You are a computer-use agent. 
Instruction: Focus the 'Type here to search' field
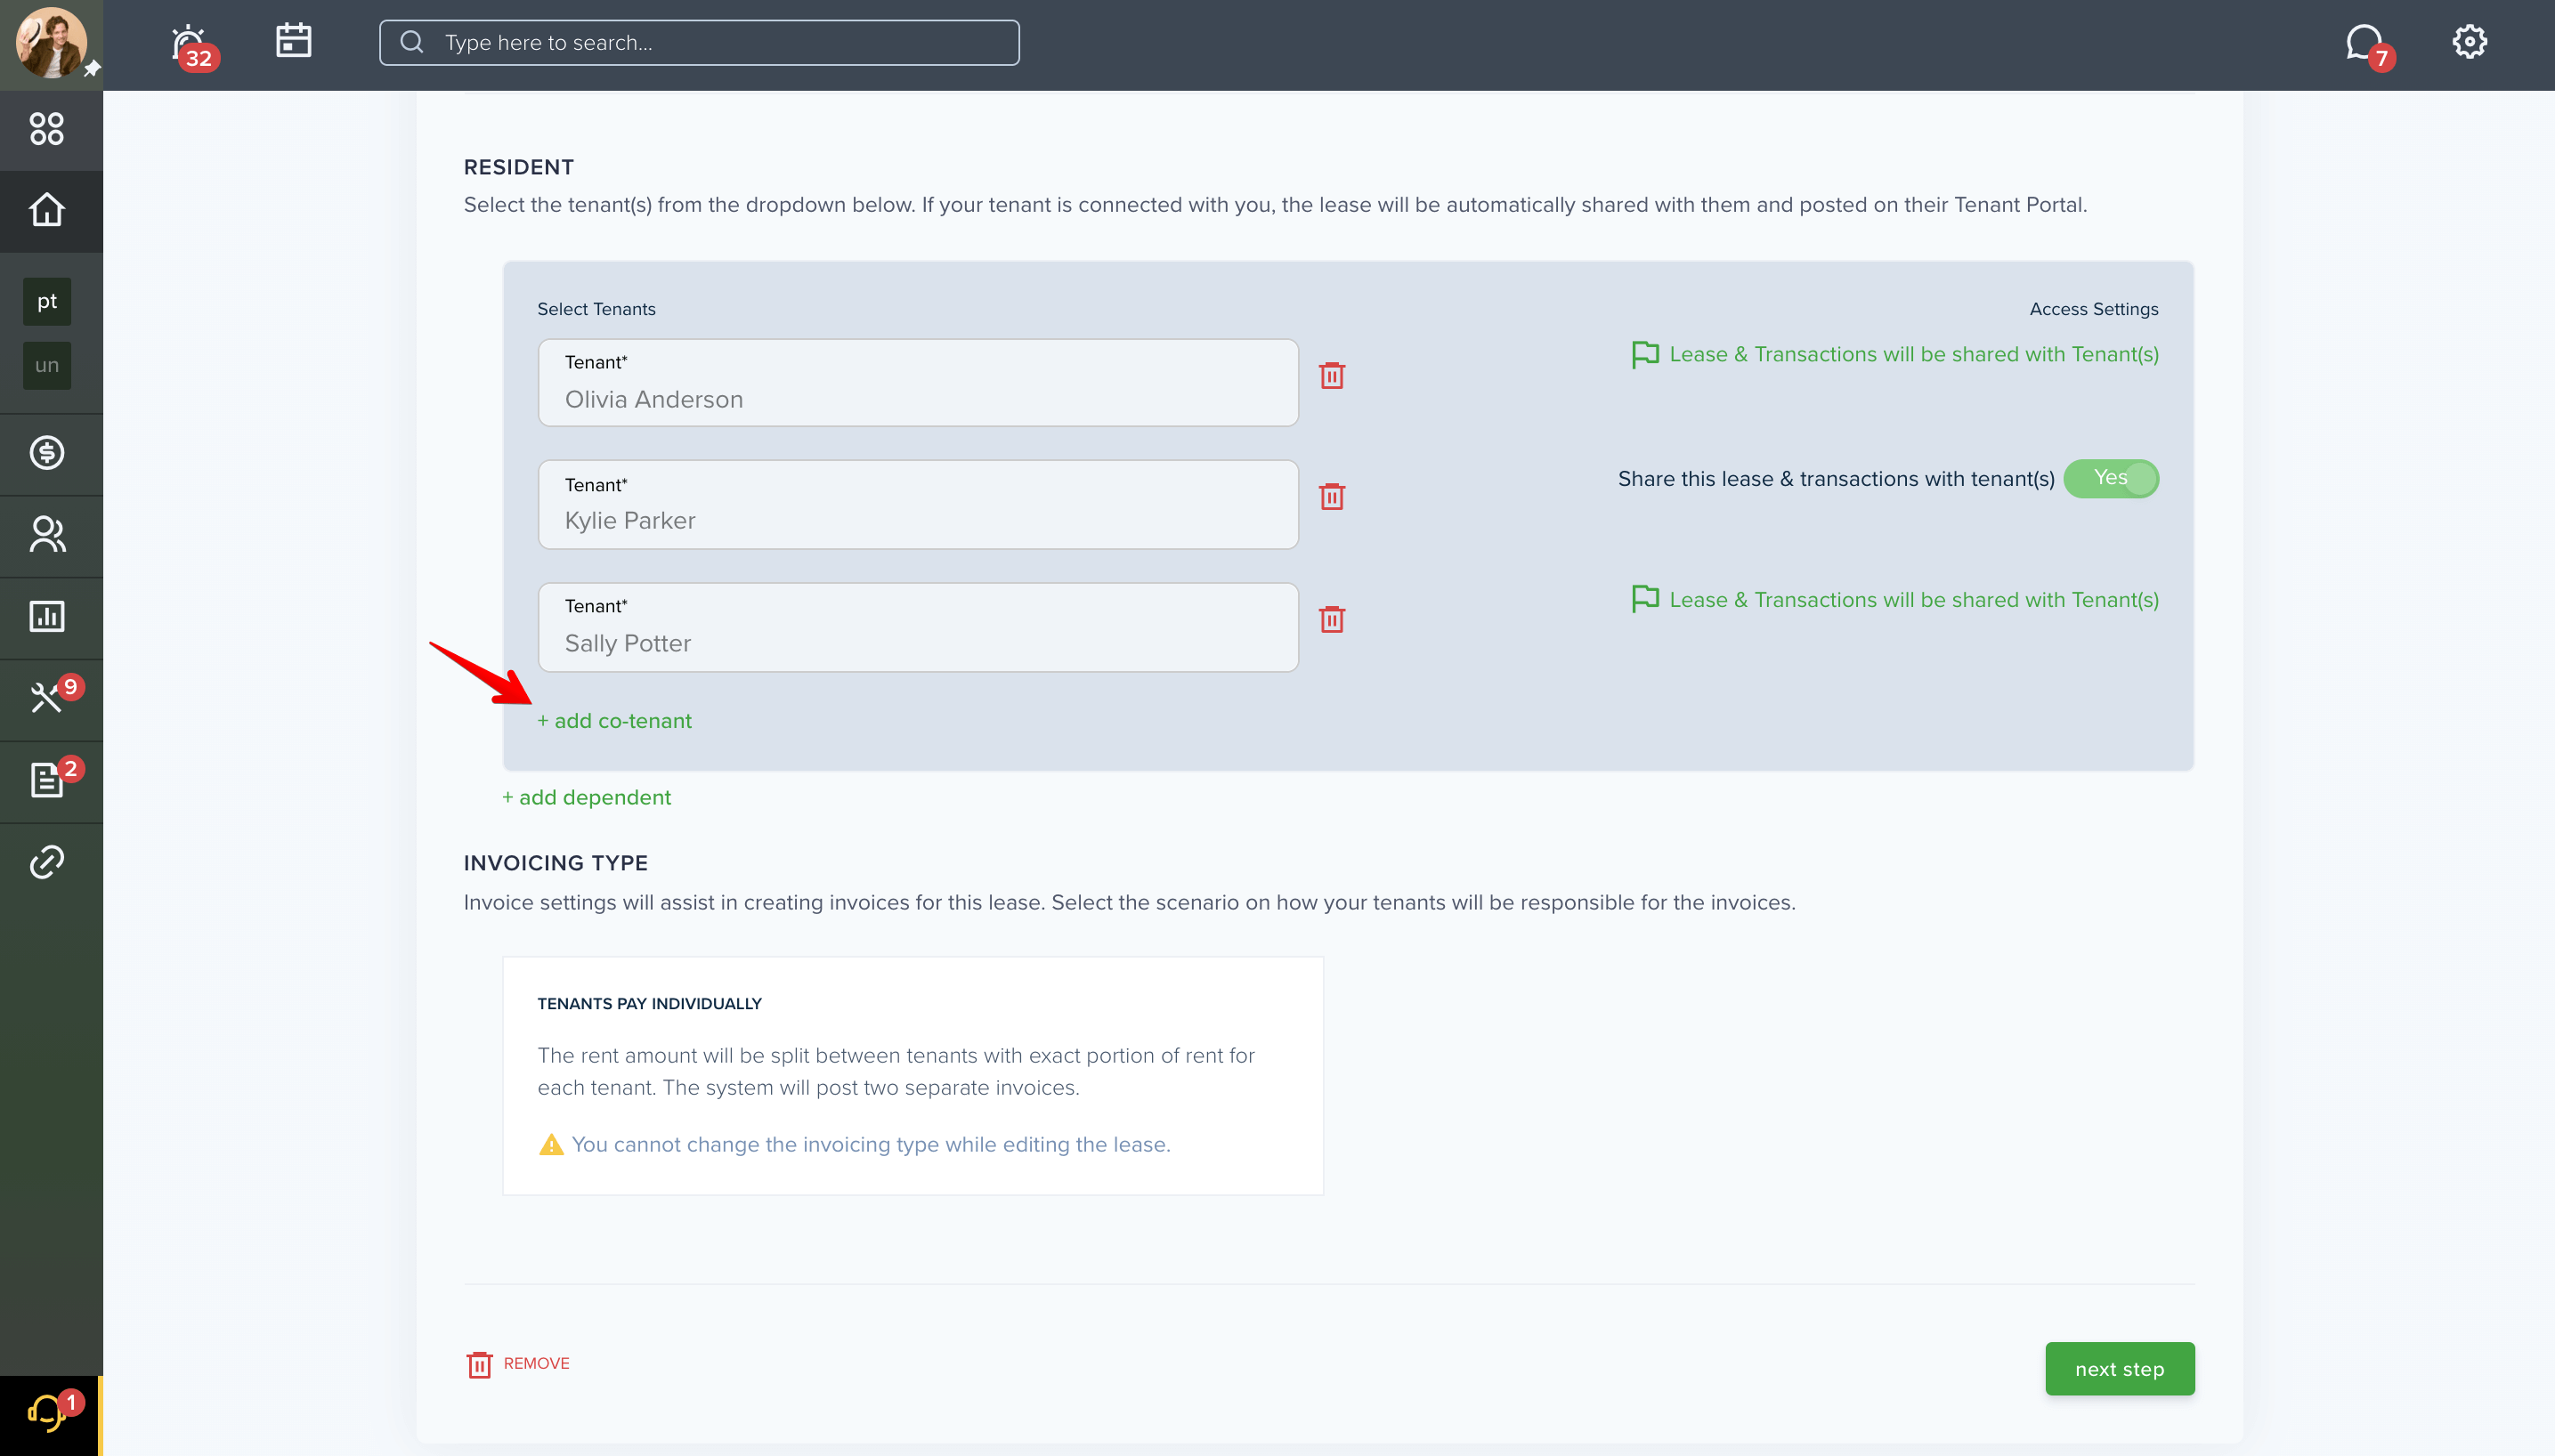pyautogui.click(x=699, y=43)
